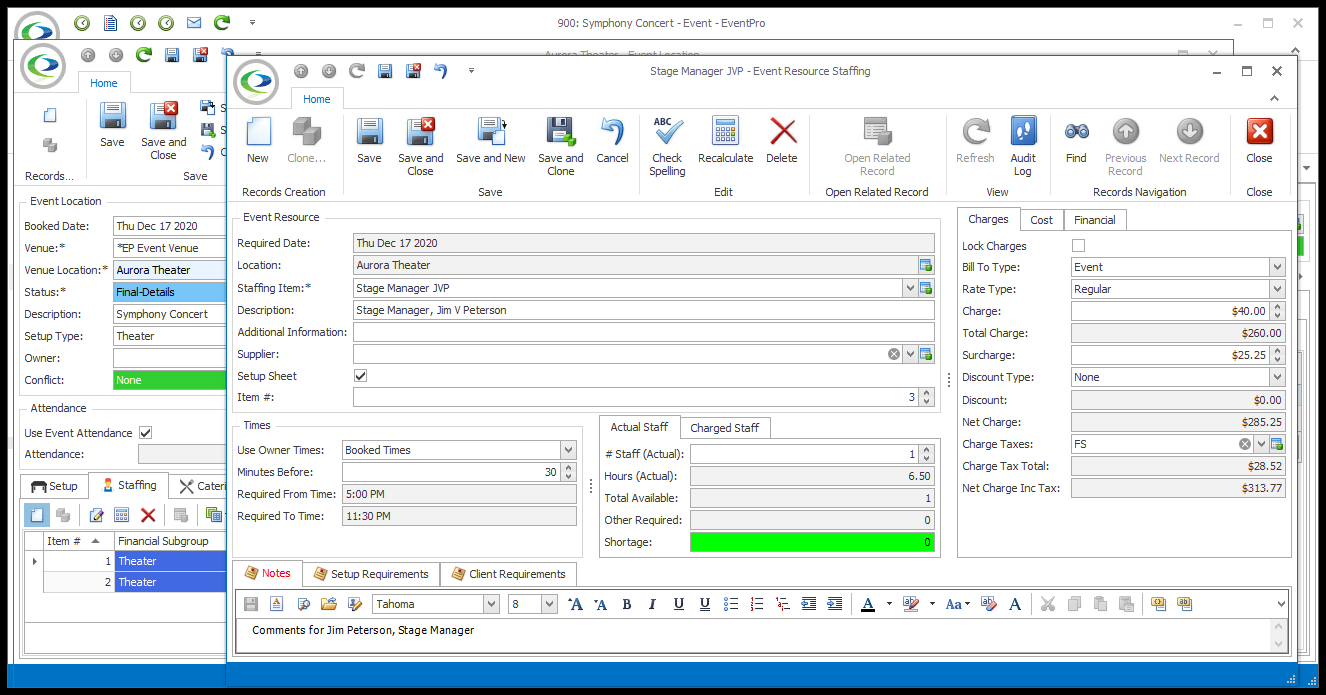This screenshot has width=1326, height=695.
Task: Choose Save and New in the ribbon
Action: click(x=491, y=140)
